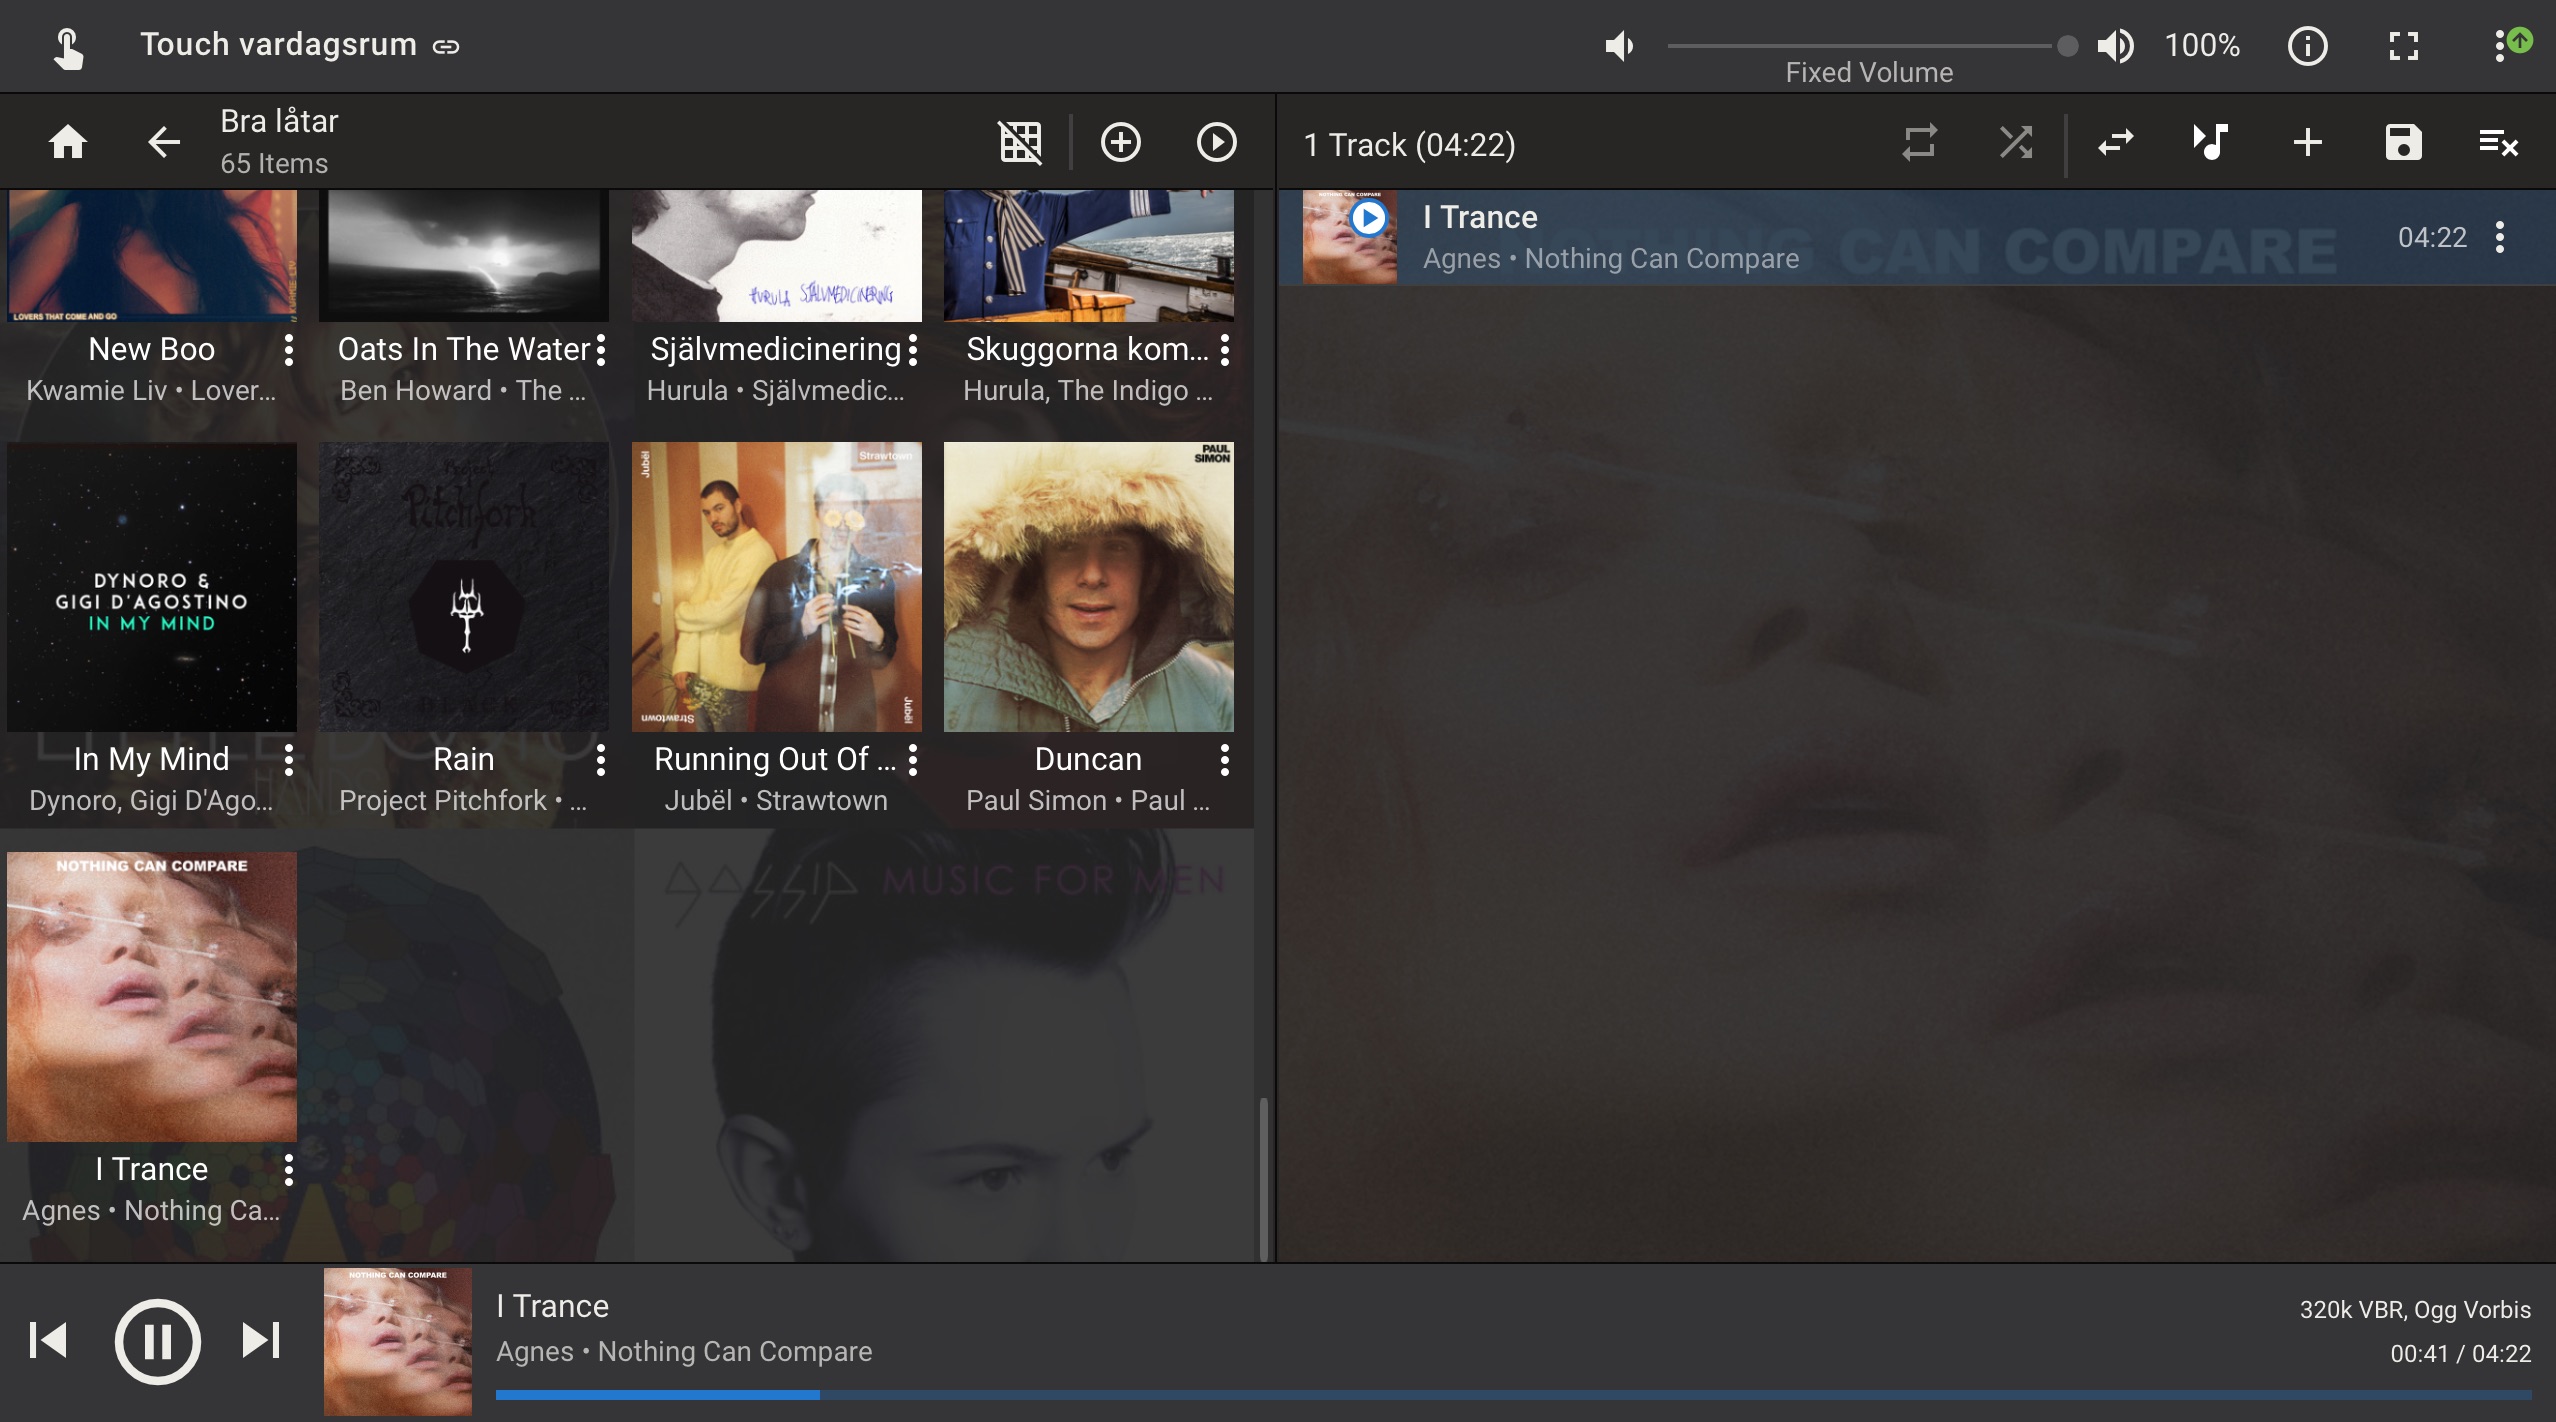Pause the playing track
This screenshot has width=2556, height=1422.
(157, 1341)
